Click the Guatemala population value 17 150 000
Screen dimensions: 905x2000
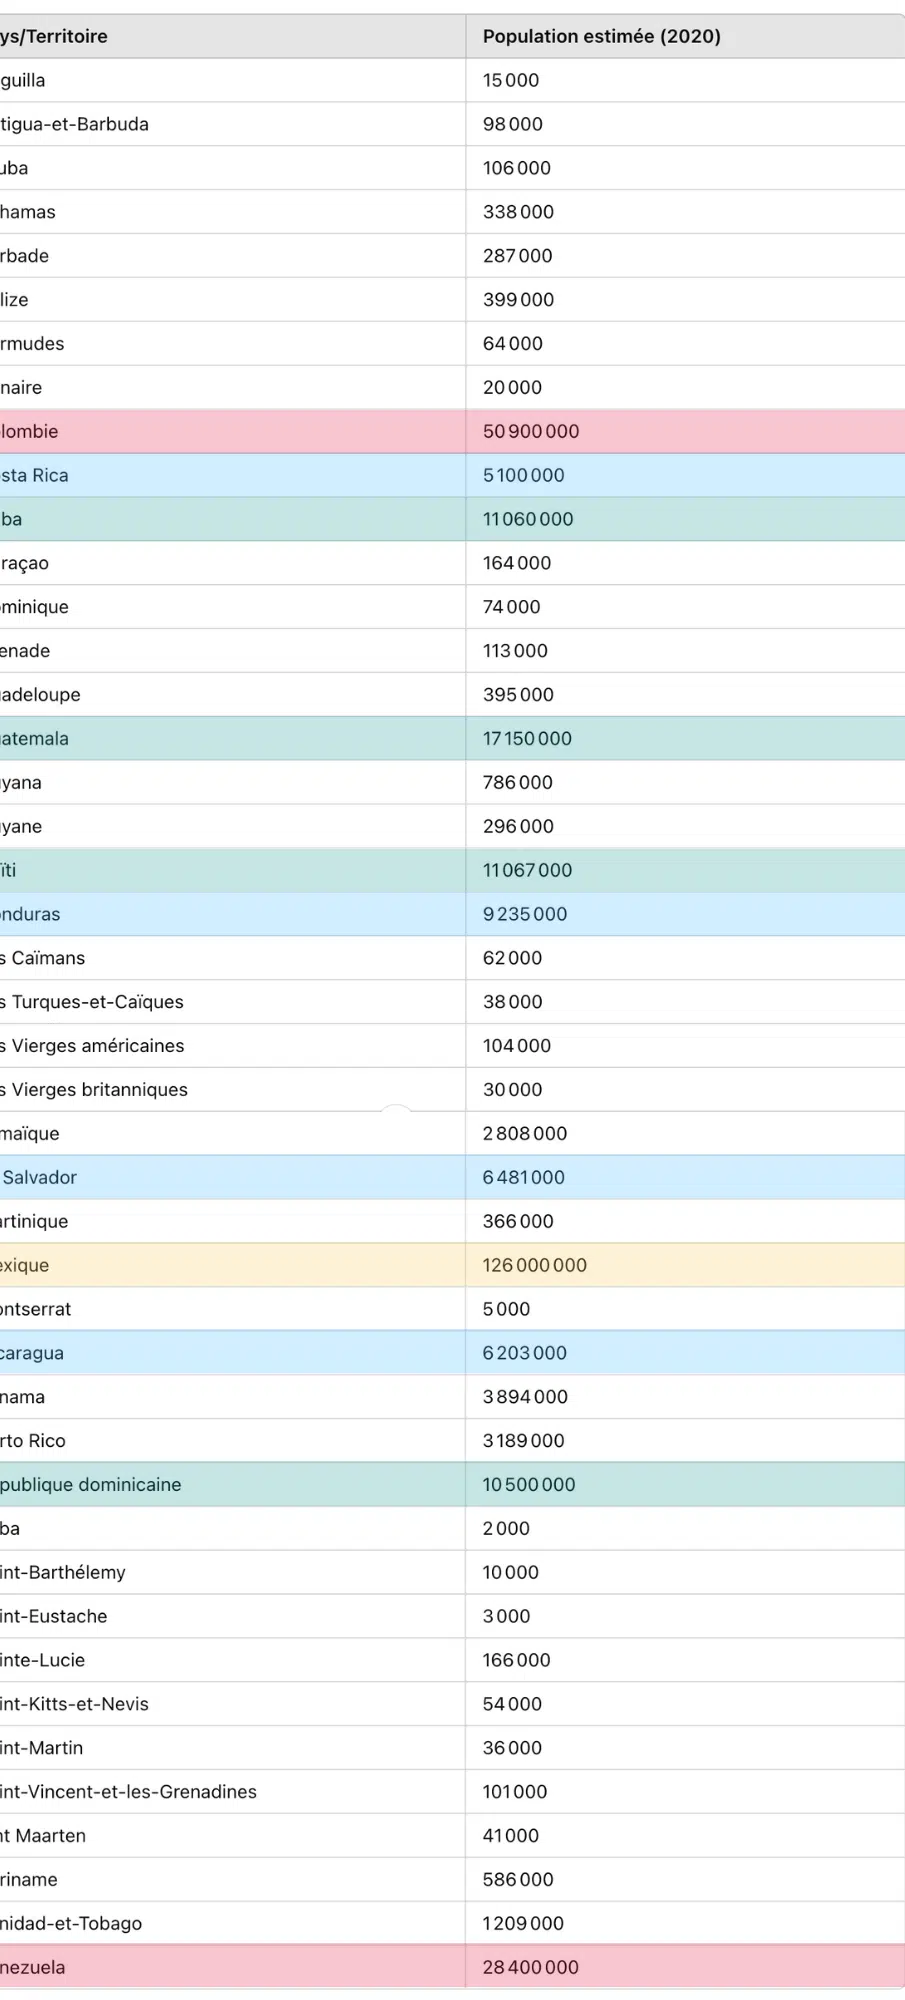pyautogui.click(x=528, y=738)
